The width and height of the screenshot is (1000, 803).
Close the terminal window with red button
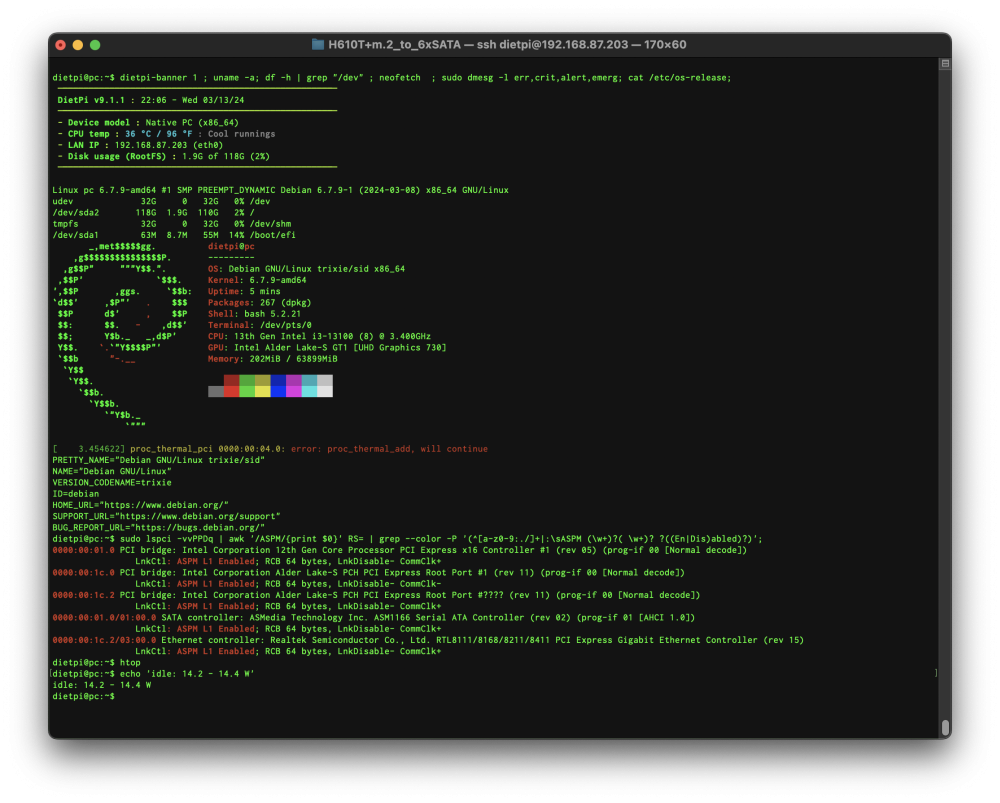tap(61, 45)
